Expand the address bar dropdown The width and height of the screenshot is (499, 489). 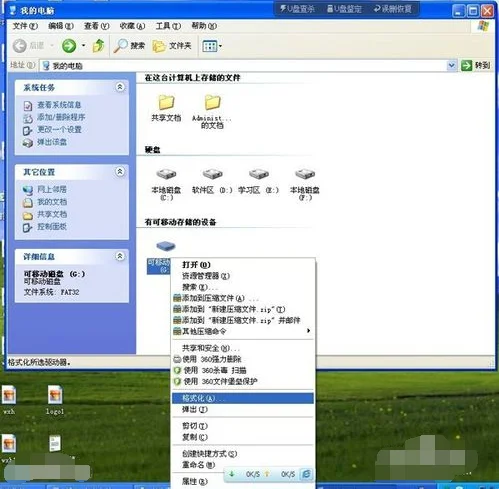451,65
